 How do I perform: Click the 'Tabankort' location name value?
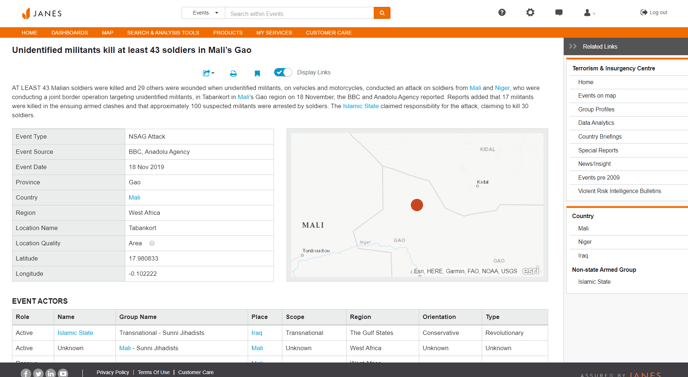[142, 228]
